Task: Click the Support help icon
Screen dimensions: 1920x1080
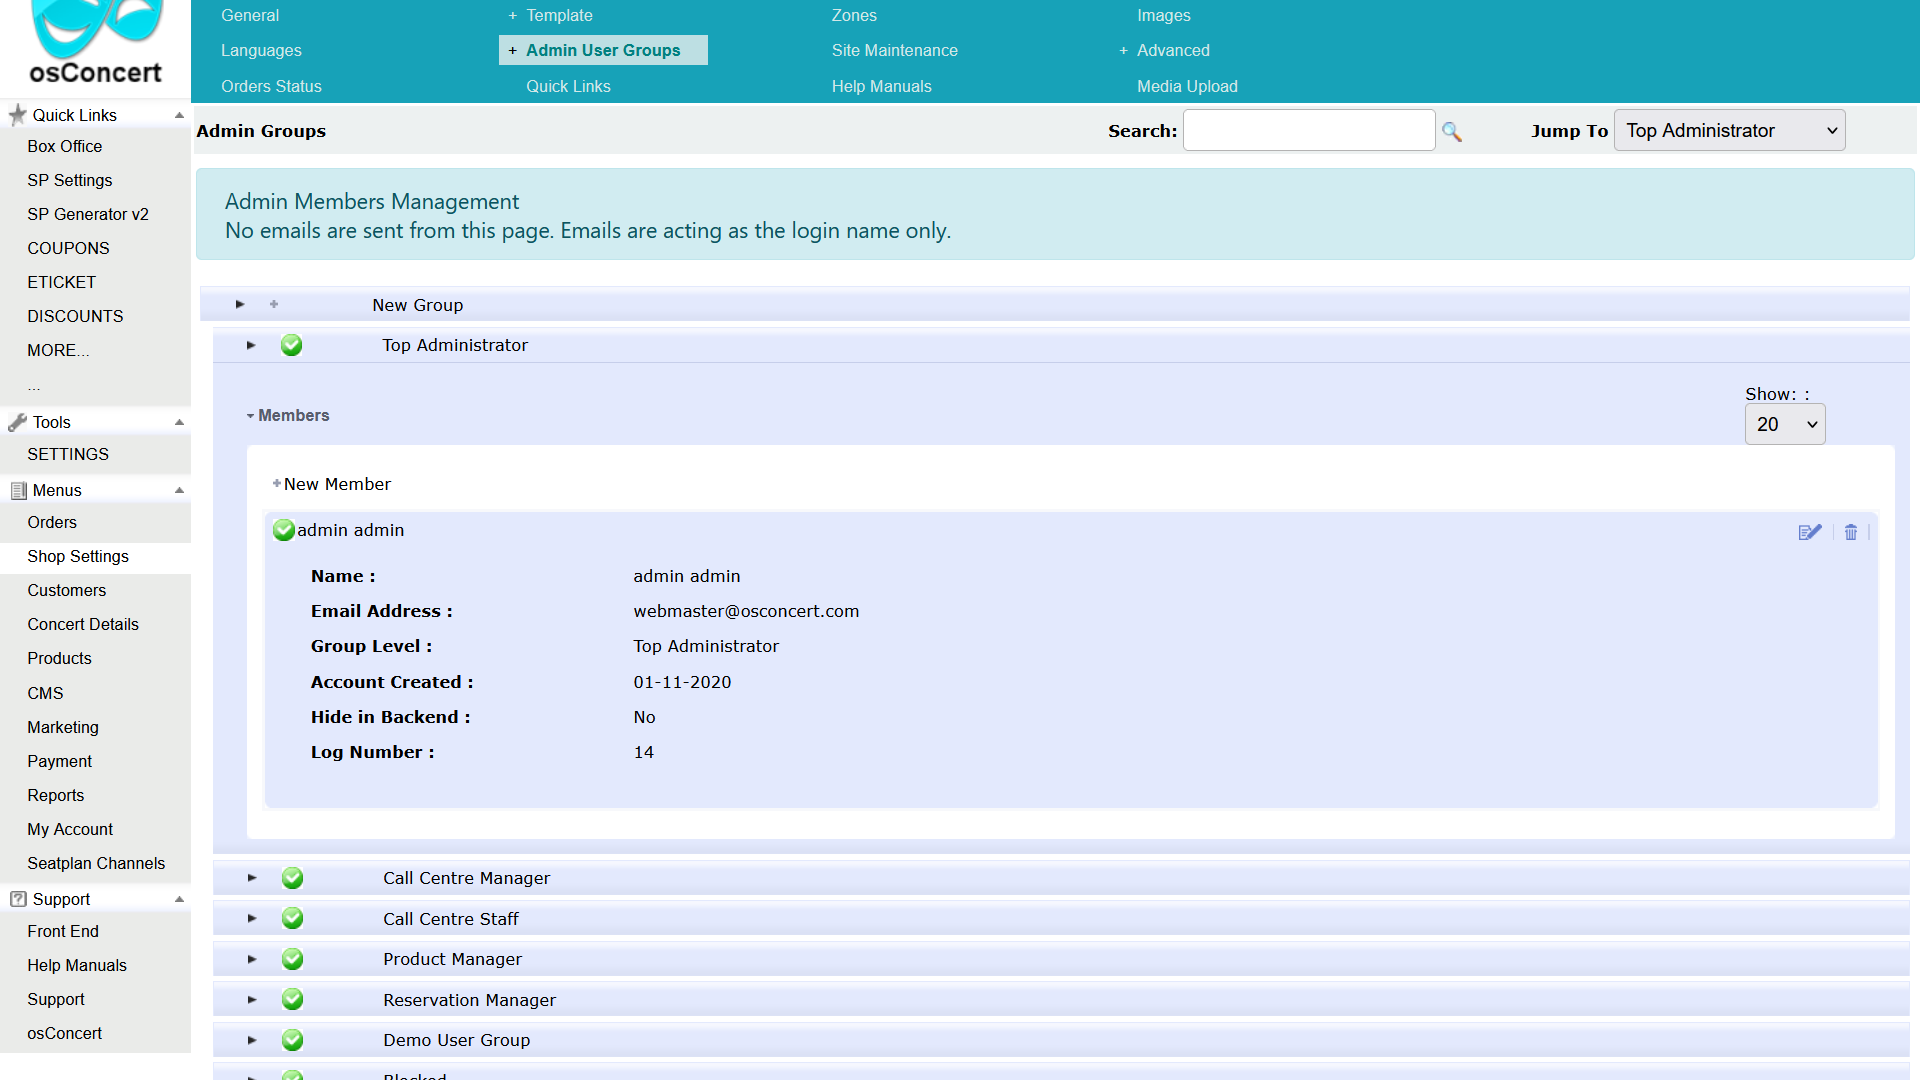Action: click(x=18, y=899)
